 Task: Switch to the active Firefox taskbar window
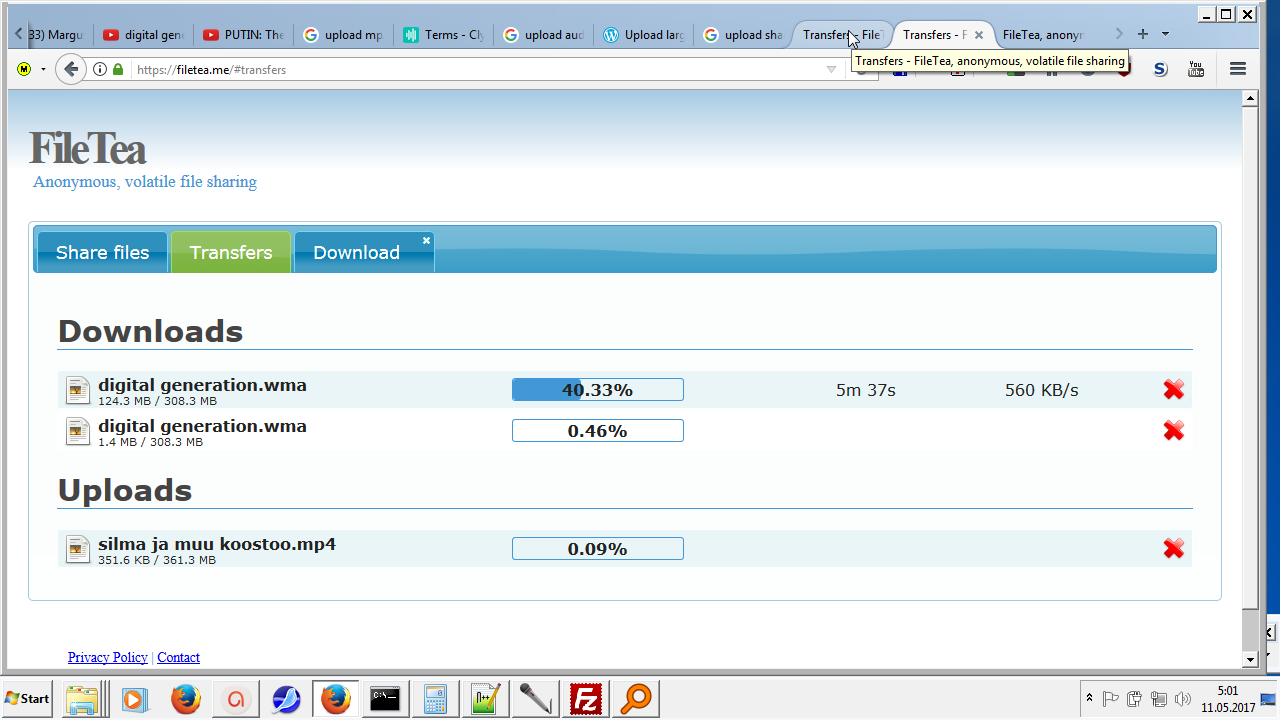coord(336,699)
